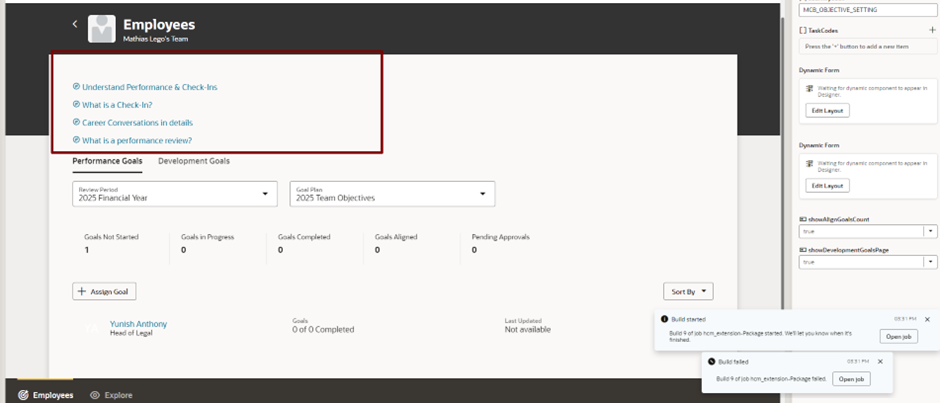Select the Employees tab in bottom bar
The height and width of the screenshot is (403, 940).
tap(46, 395)
